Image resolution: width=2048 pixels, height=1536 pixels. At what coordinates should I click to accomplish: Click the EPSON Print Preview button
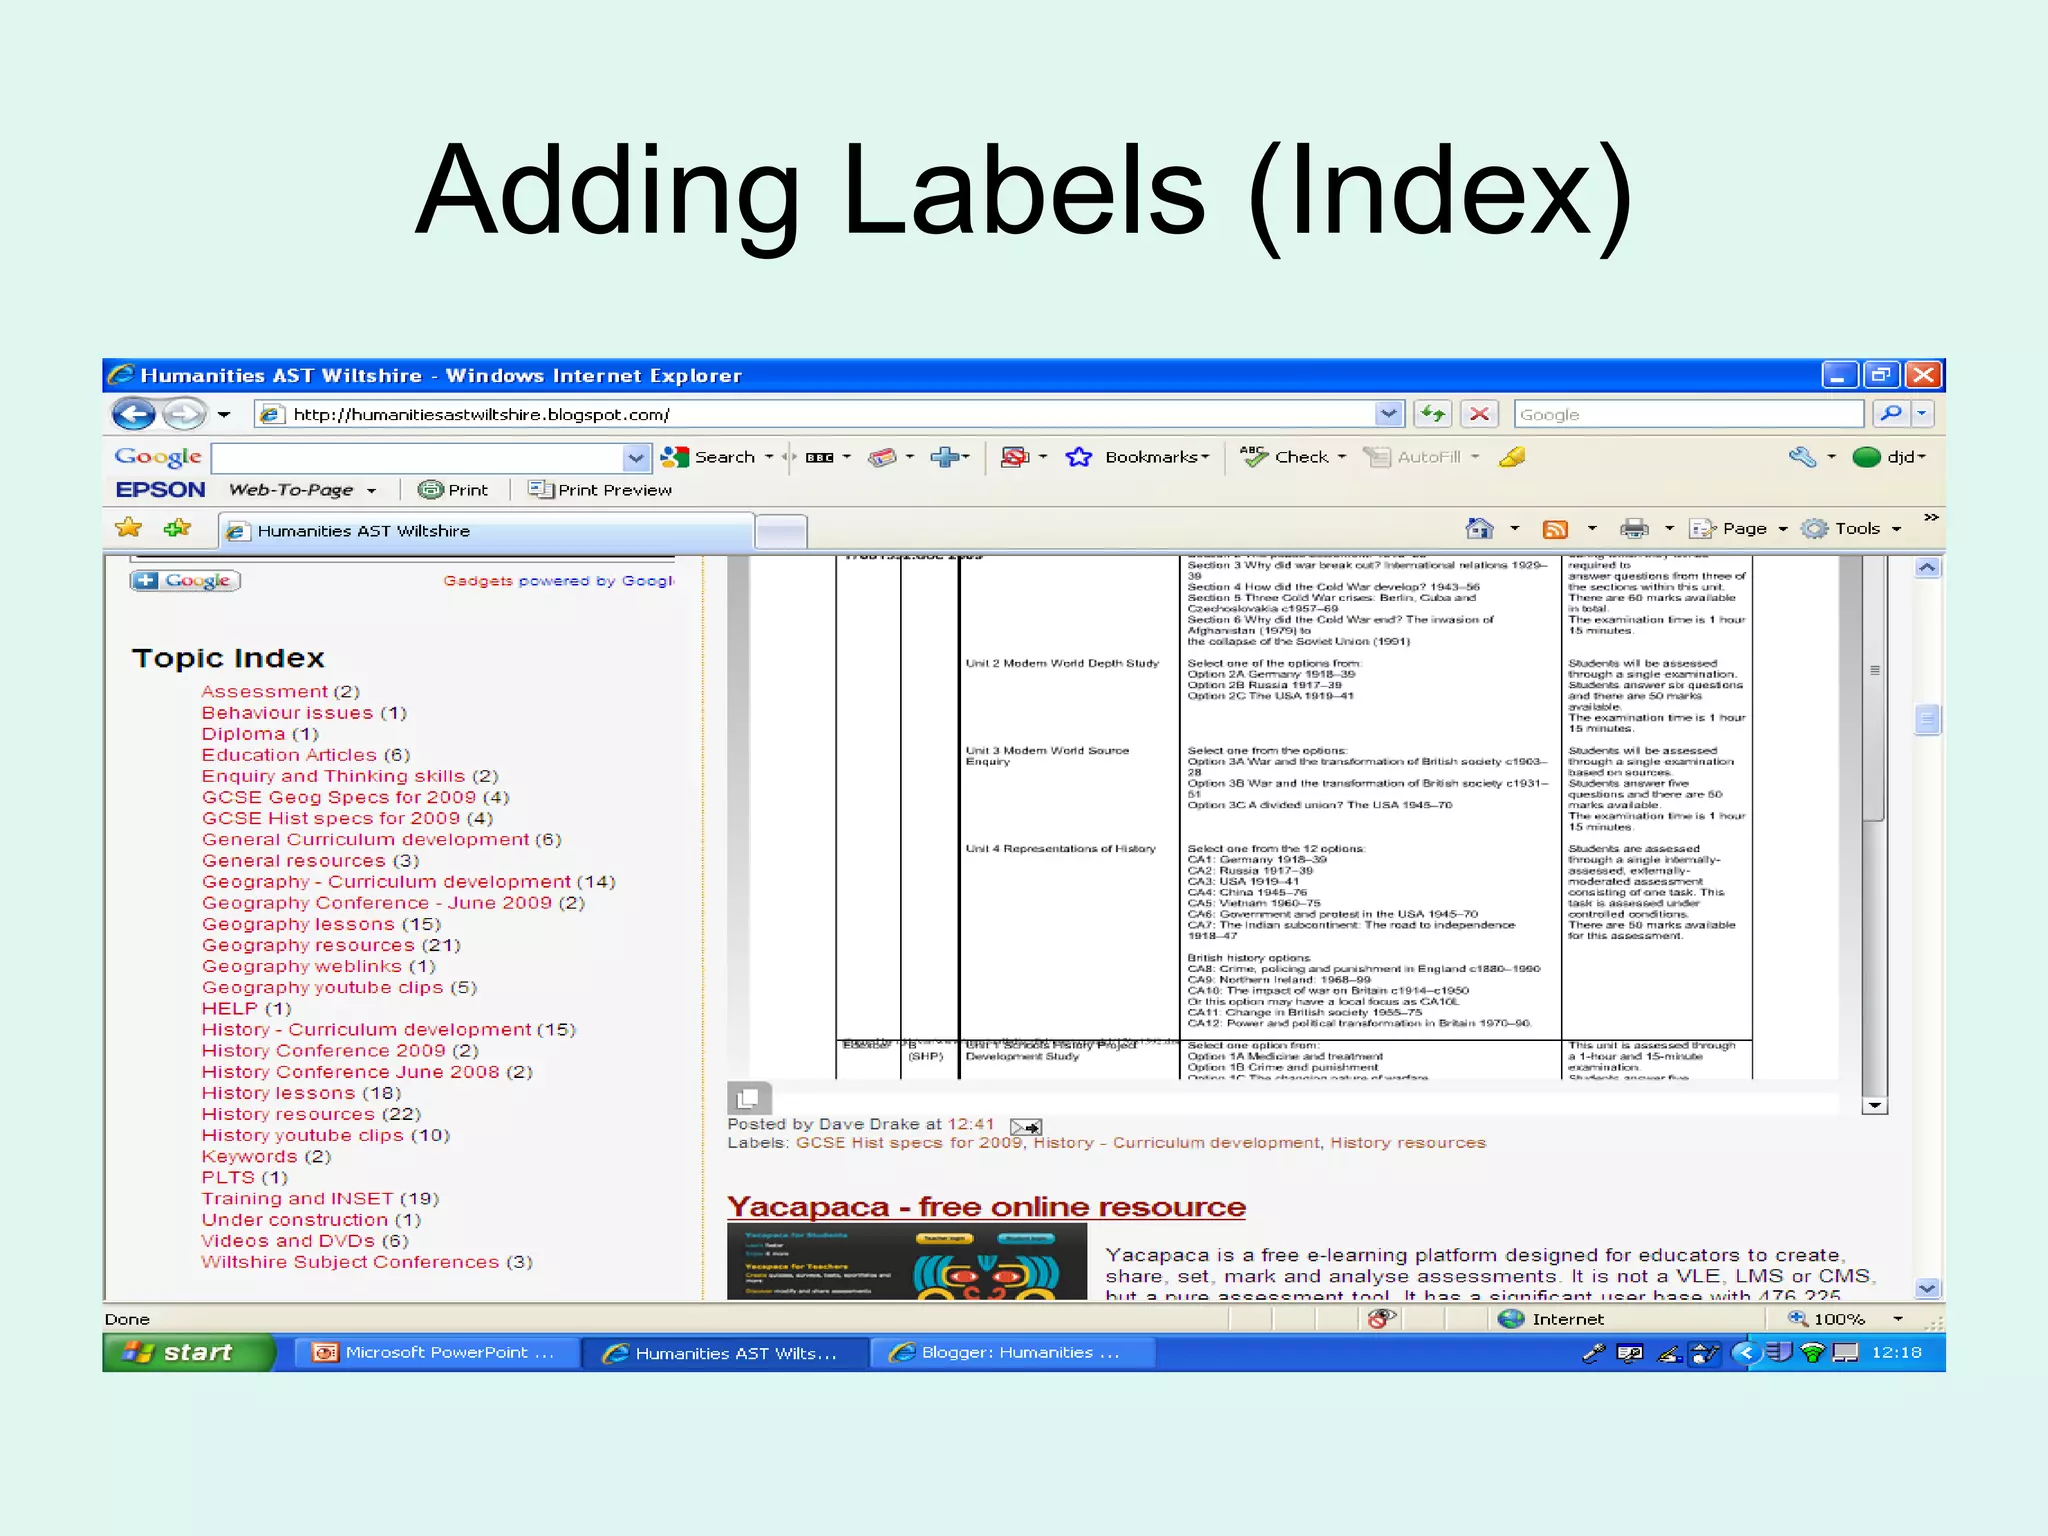(x=600, y=490)
